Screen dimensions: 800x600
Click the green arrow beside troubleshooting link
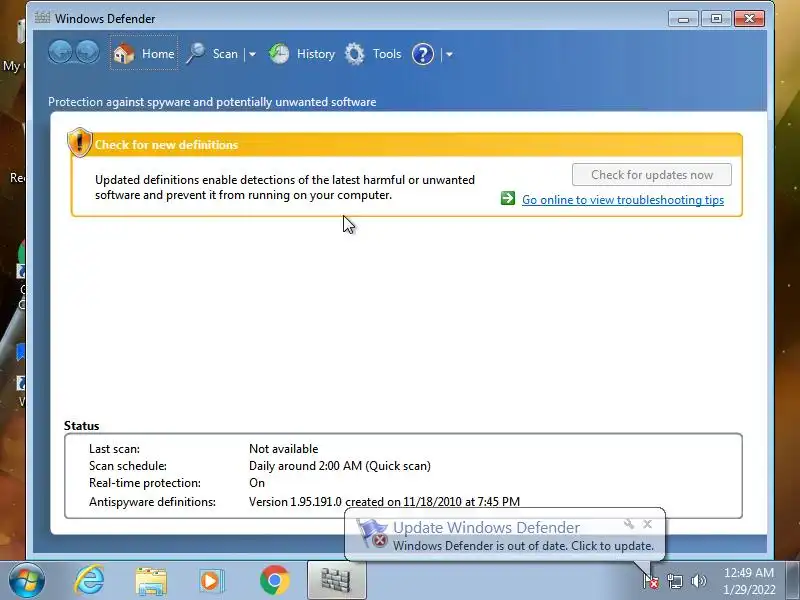pyautogui.click(x=508, y=198)
